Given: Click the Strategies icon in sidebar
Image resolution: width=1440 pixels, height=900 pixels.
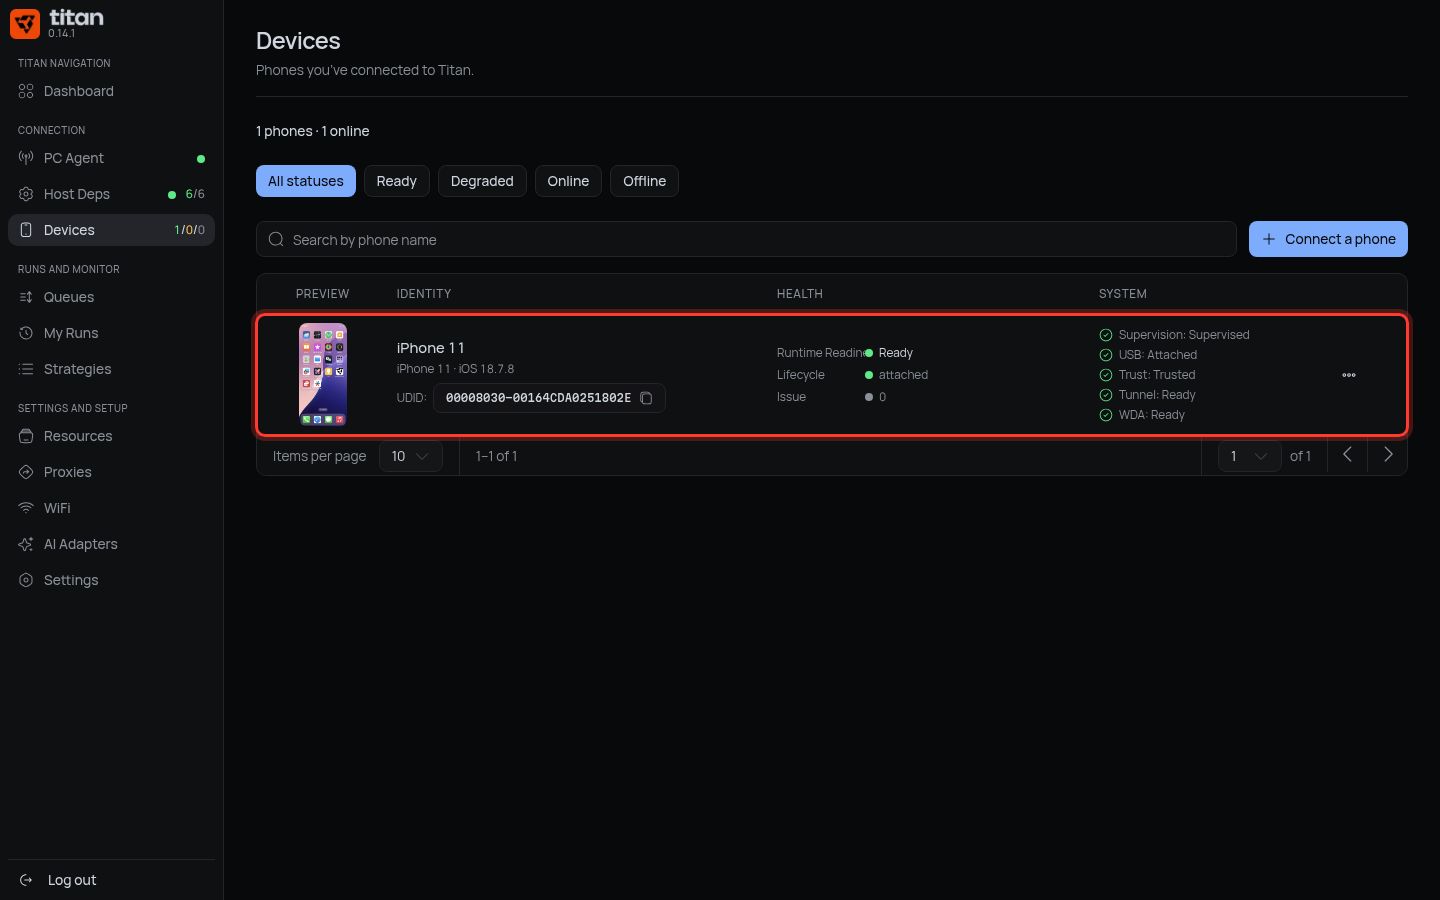Looking at the screenshot, I should point(26,369).
